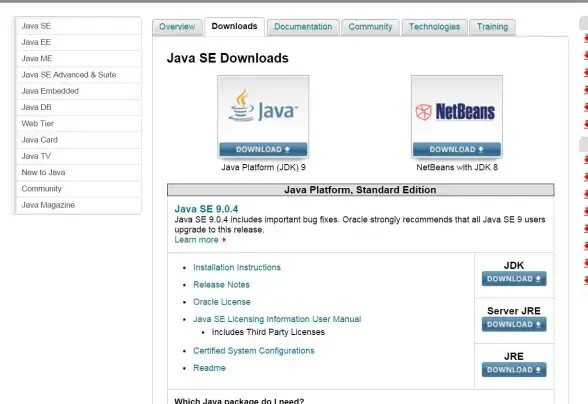Open Certified System Configurations link
The image size is (588, 404).
tap(254, 351)
